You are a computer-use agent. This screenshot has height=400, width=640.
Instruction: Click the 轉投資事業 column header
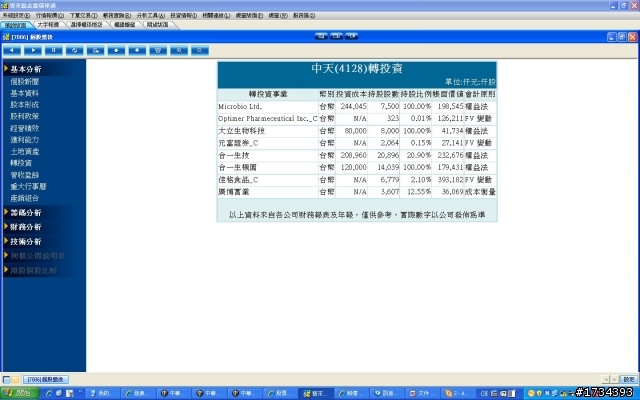tap(268, 94)
